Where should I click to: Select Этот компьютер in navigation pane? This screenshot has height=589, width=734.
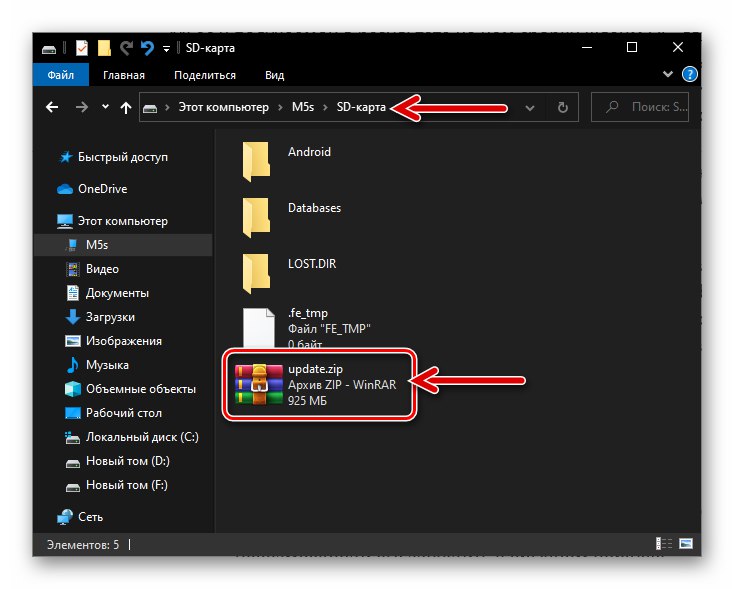pyautogui.click(x=123, y=221)
